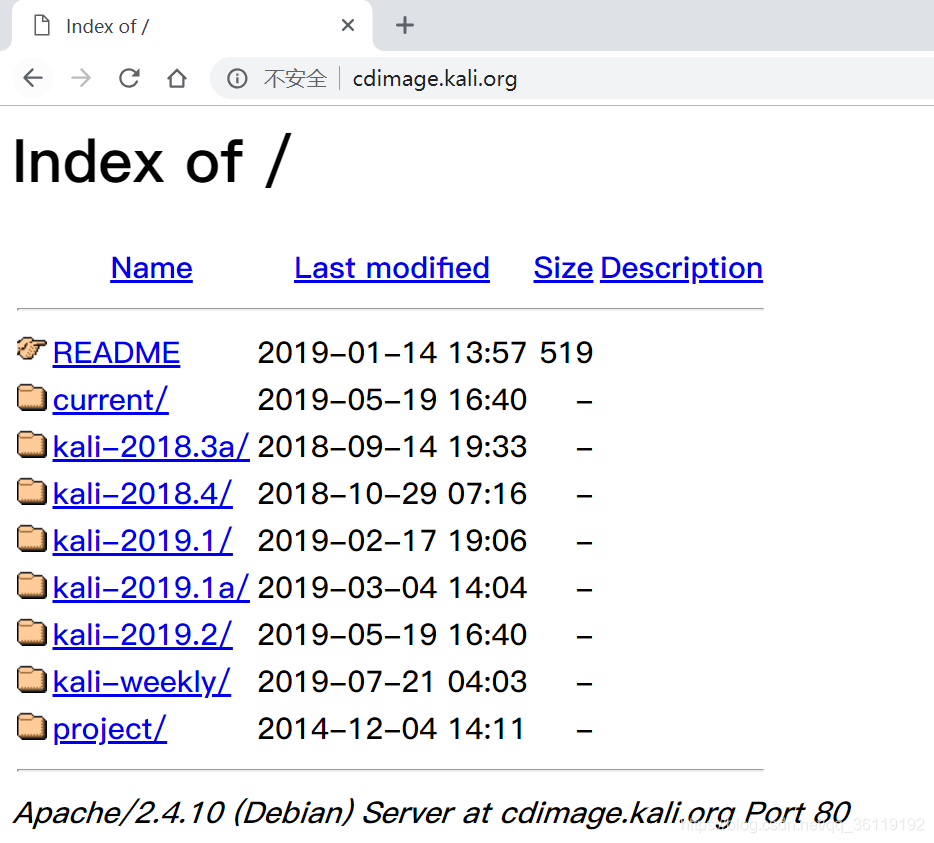Open the kali-2019.1/ directory
Viewport: 934px width, 843px height.
pos(142,541)
